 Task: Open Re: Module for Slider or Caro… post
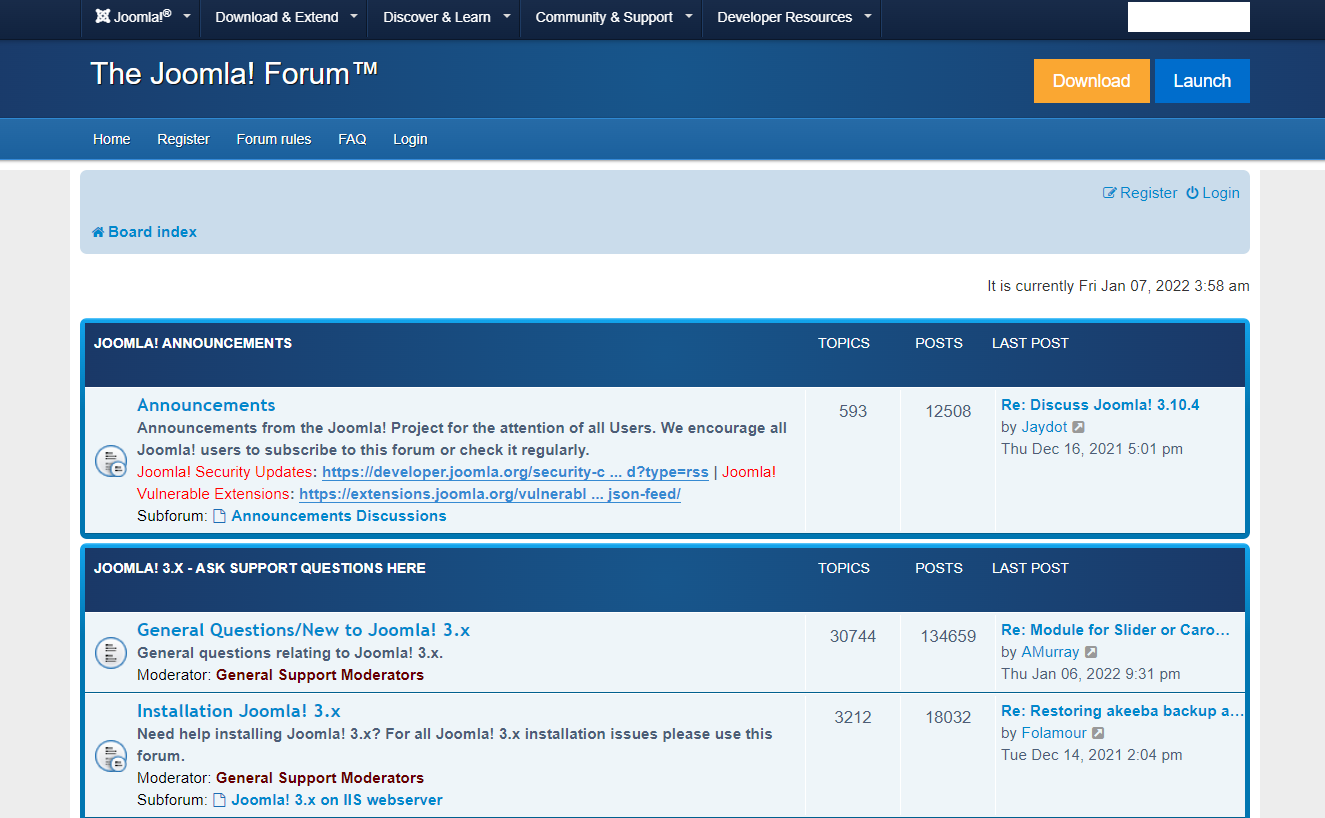1115,630
